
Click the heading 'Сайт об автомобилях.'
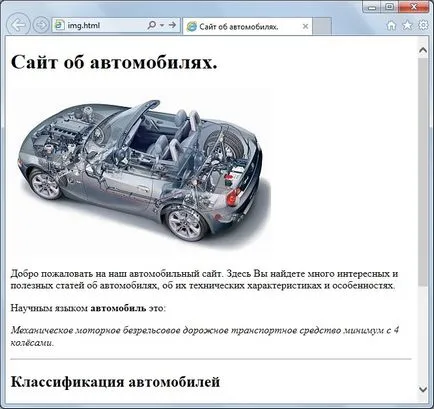pos(114,62)
